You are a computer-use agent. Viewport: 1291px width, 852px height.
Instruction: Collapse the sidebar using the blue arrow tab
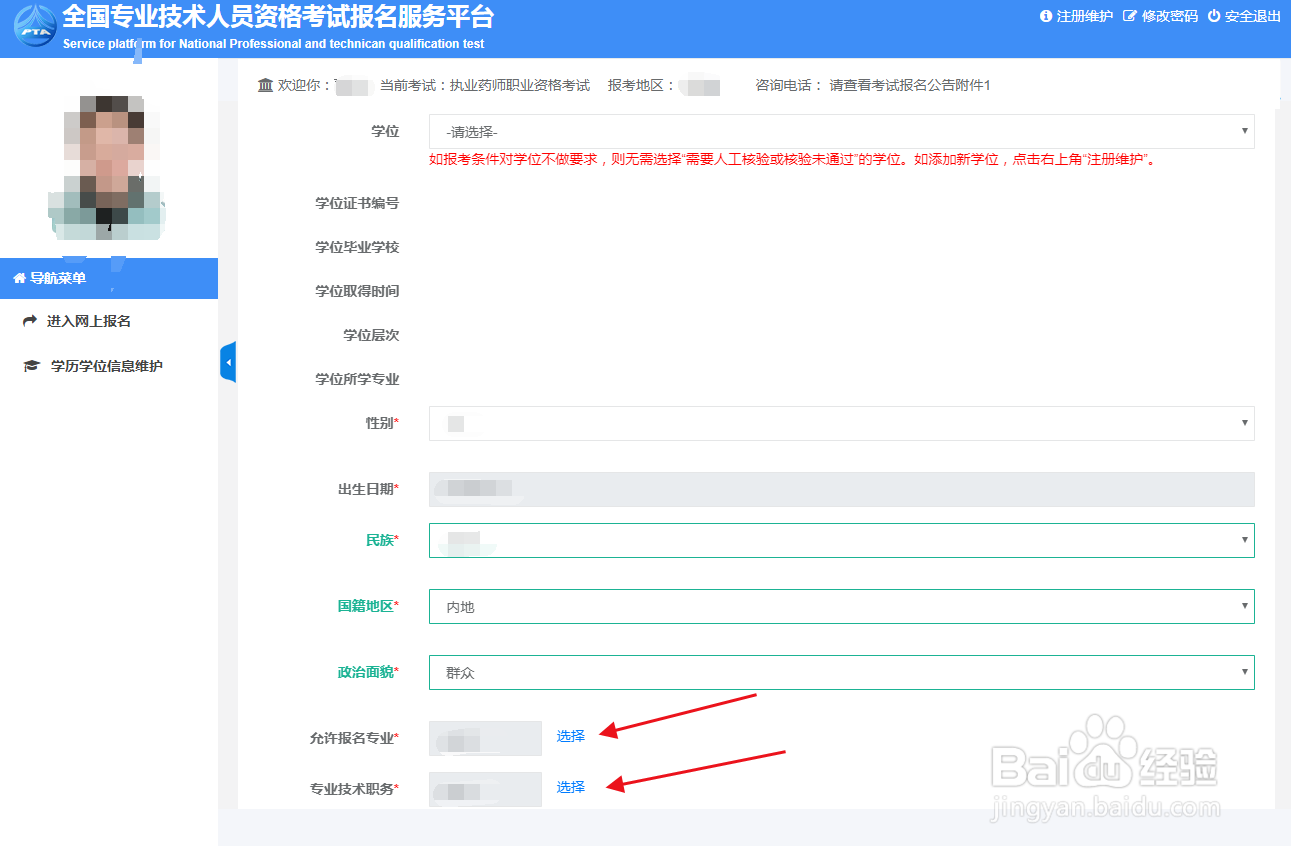pyautogui.click(x=226, y=361)
